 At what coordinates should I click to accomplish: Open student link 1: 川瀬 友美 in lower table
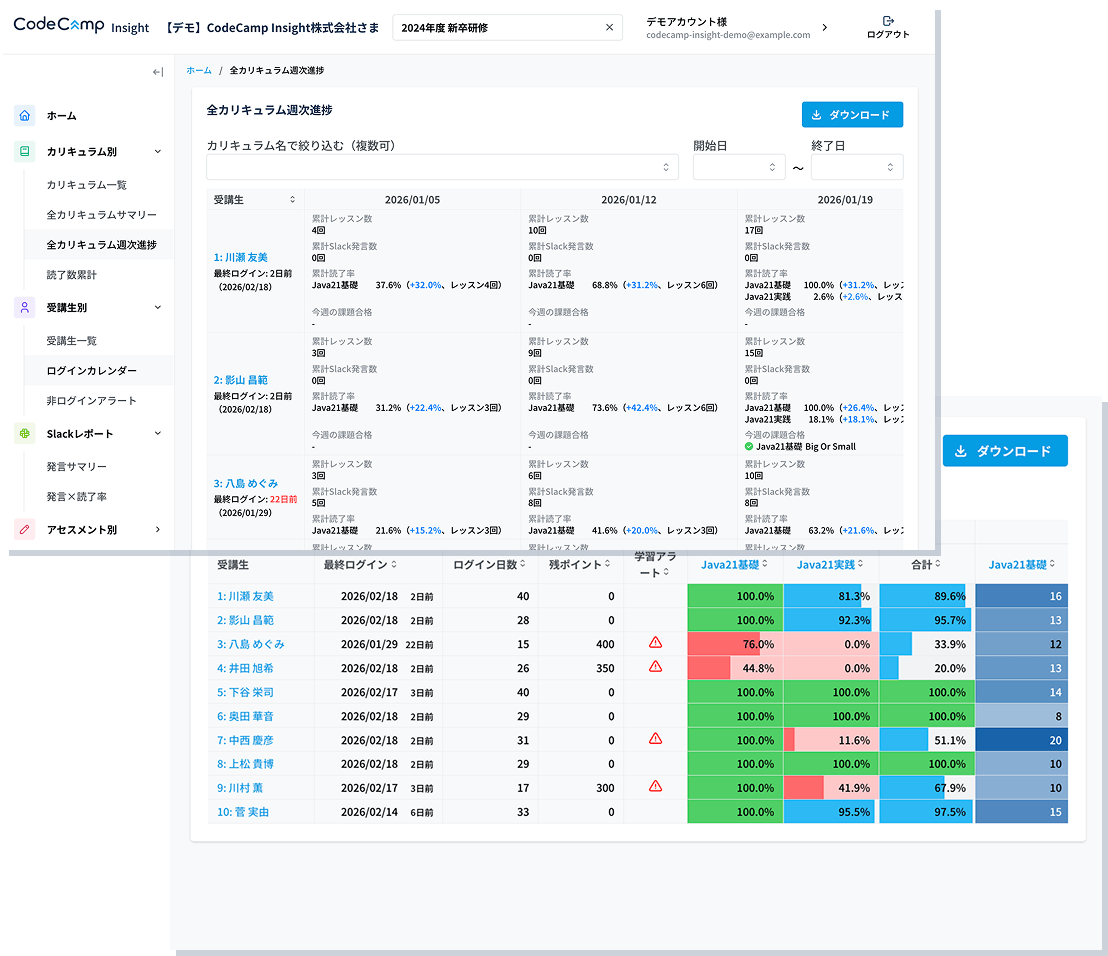tap(245, 596)
